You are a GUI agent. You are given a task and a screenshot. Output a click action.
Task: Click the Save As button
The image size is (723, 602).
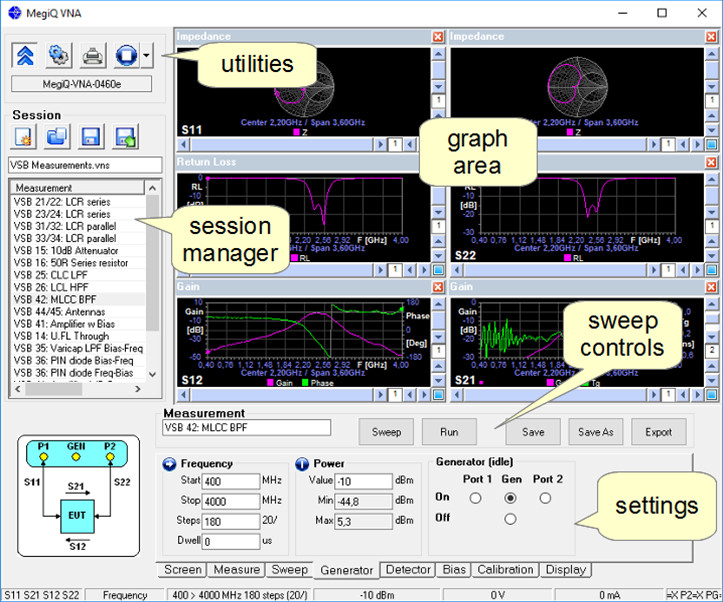596,432
